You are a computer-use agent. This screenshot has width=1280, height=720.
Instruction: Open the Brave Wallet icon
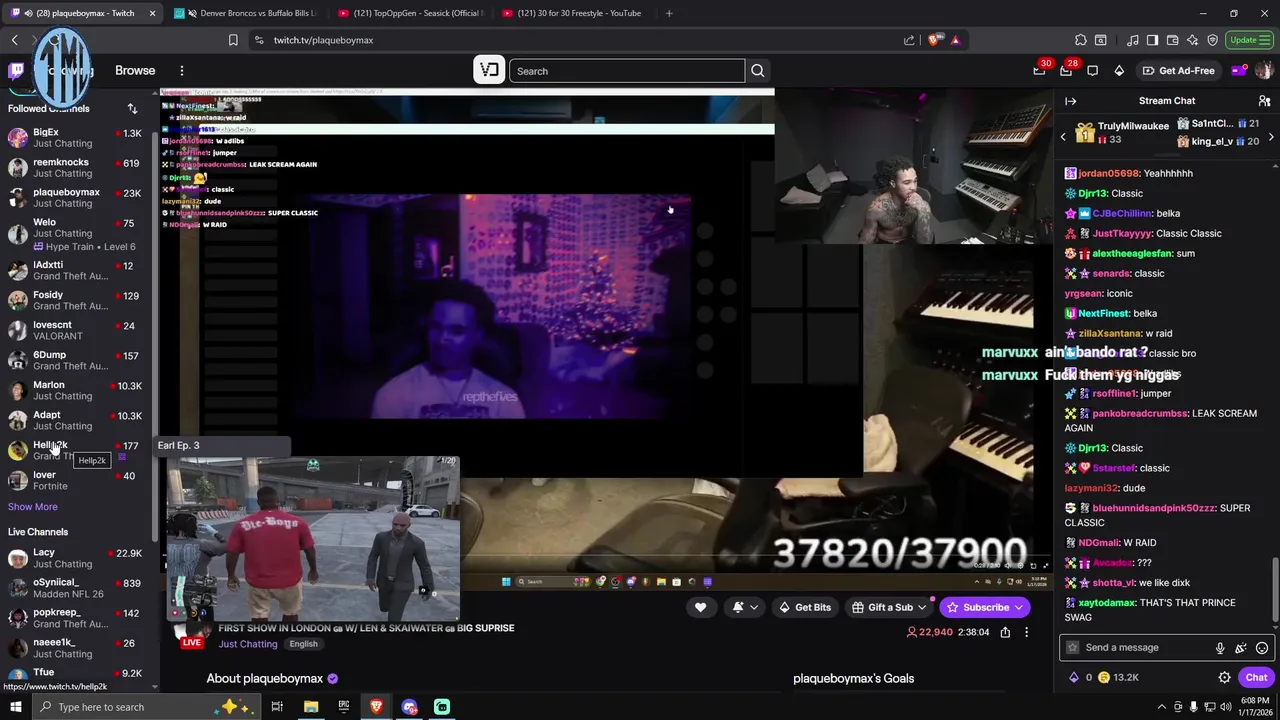[x=1173, y=40]
